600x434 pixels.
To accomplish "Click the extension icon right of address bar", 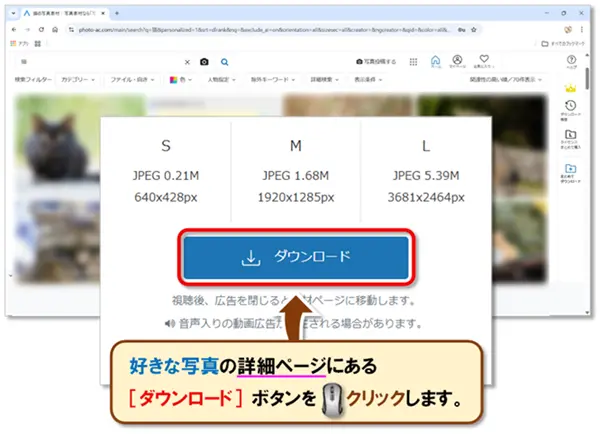I will tap(568, 29).
